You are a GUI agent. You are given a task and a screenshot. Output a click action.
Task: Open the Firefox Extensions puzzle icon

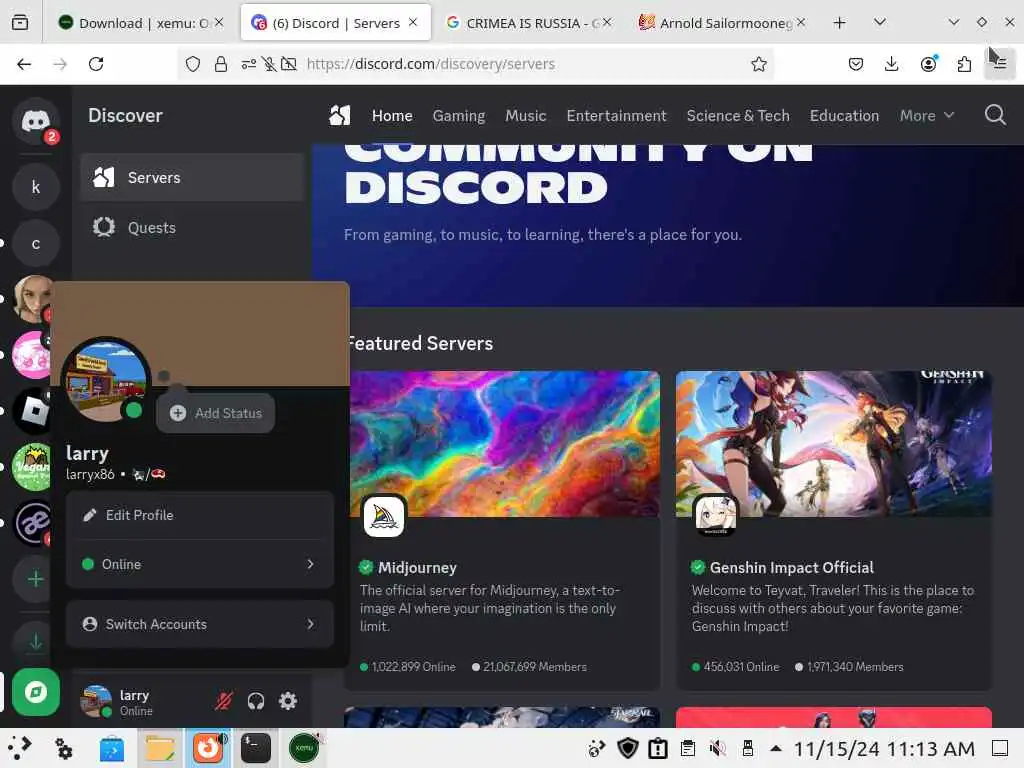[964, 64]
